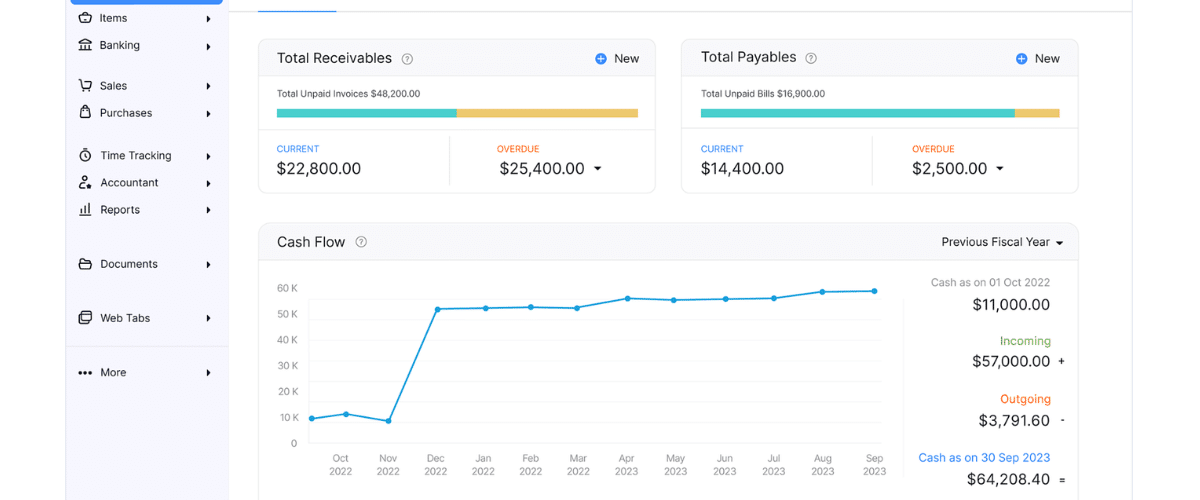Add New entry in Total Payables
The width and height of the screenshot is (1200, 500).
(1037, 59)
